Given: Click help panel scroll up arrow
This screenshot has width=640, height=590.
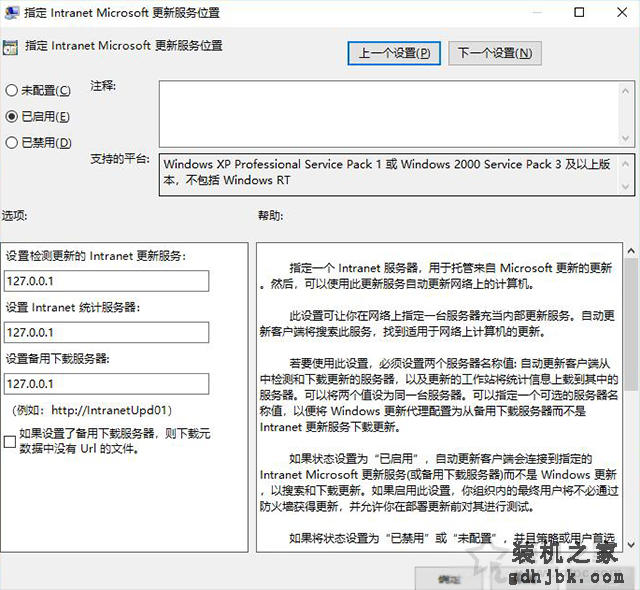Looking at the screenshot, I should [631, 251].
